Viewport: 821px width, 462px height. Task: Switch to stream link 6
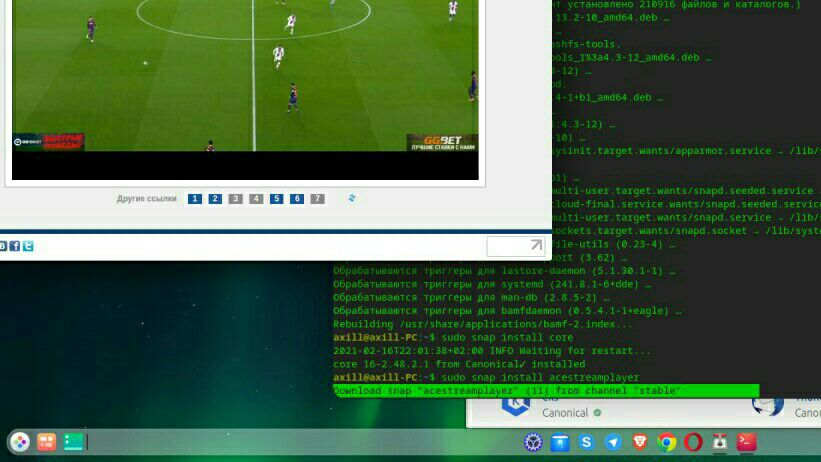coord(297,199)
